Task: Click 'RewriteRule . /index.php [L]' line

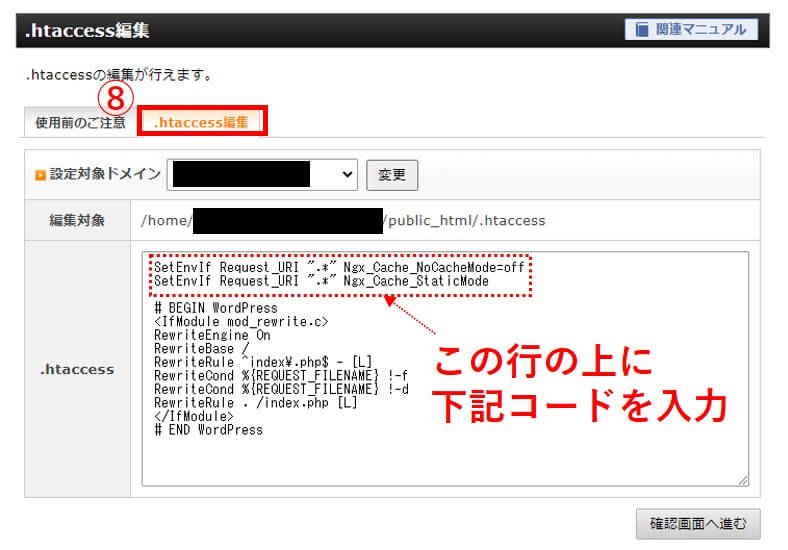Action: 256,403
